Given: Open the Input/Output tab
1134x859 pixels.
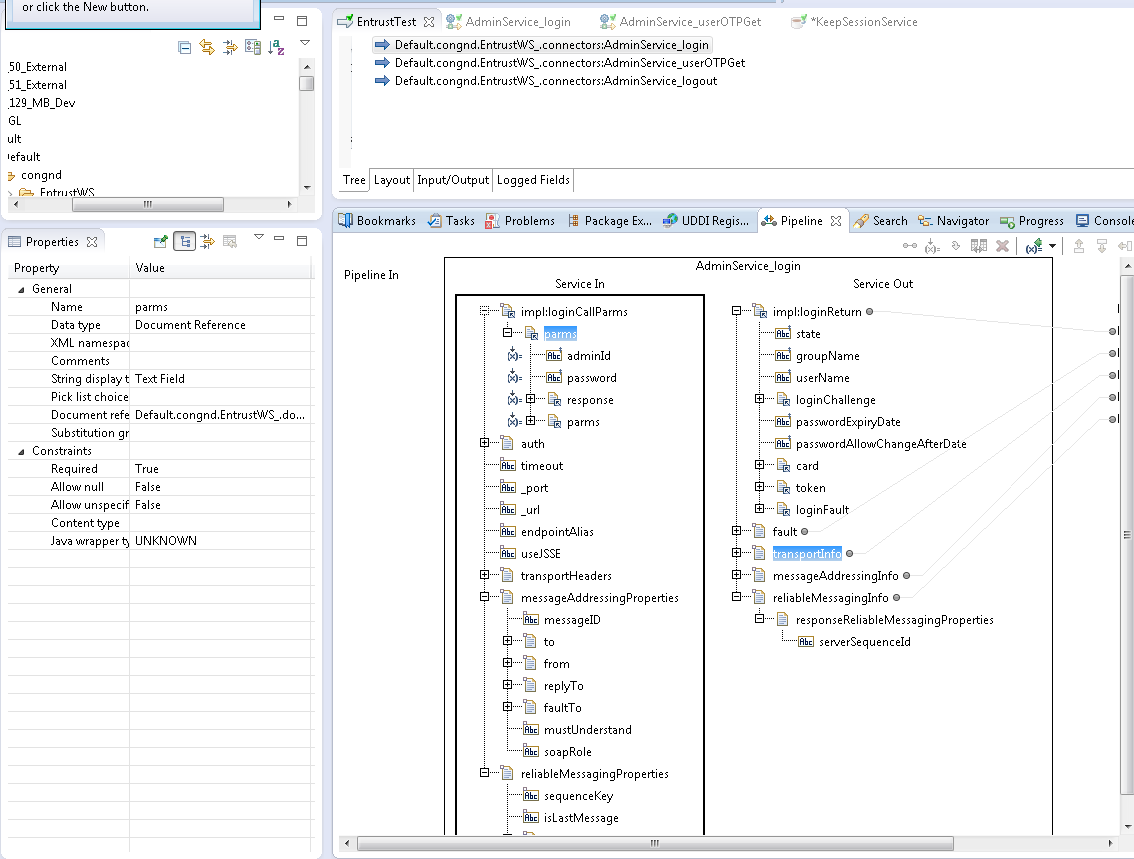Looking at the screenshot, I should [453, 180].
